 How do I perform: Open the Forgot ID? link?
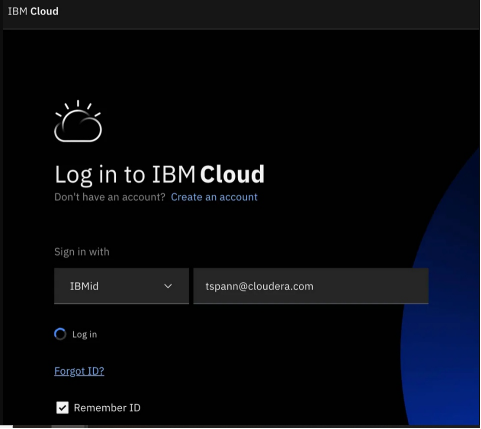79,371
